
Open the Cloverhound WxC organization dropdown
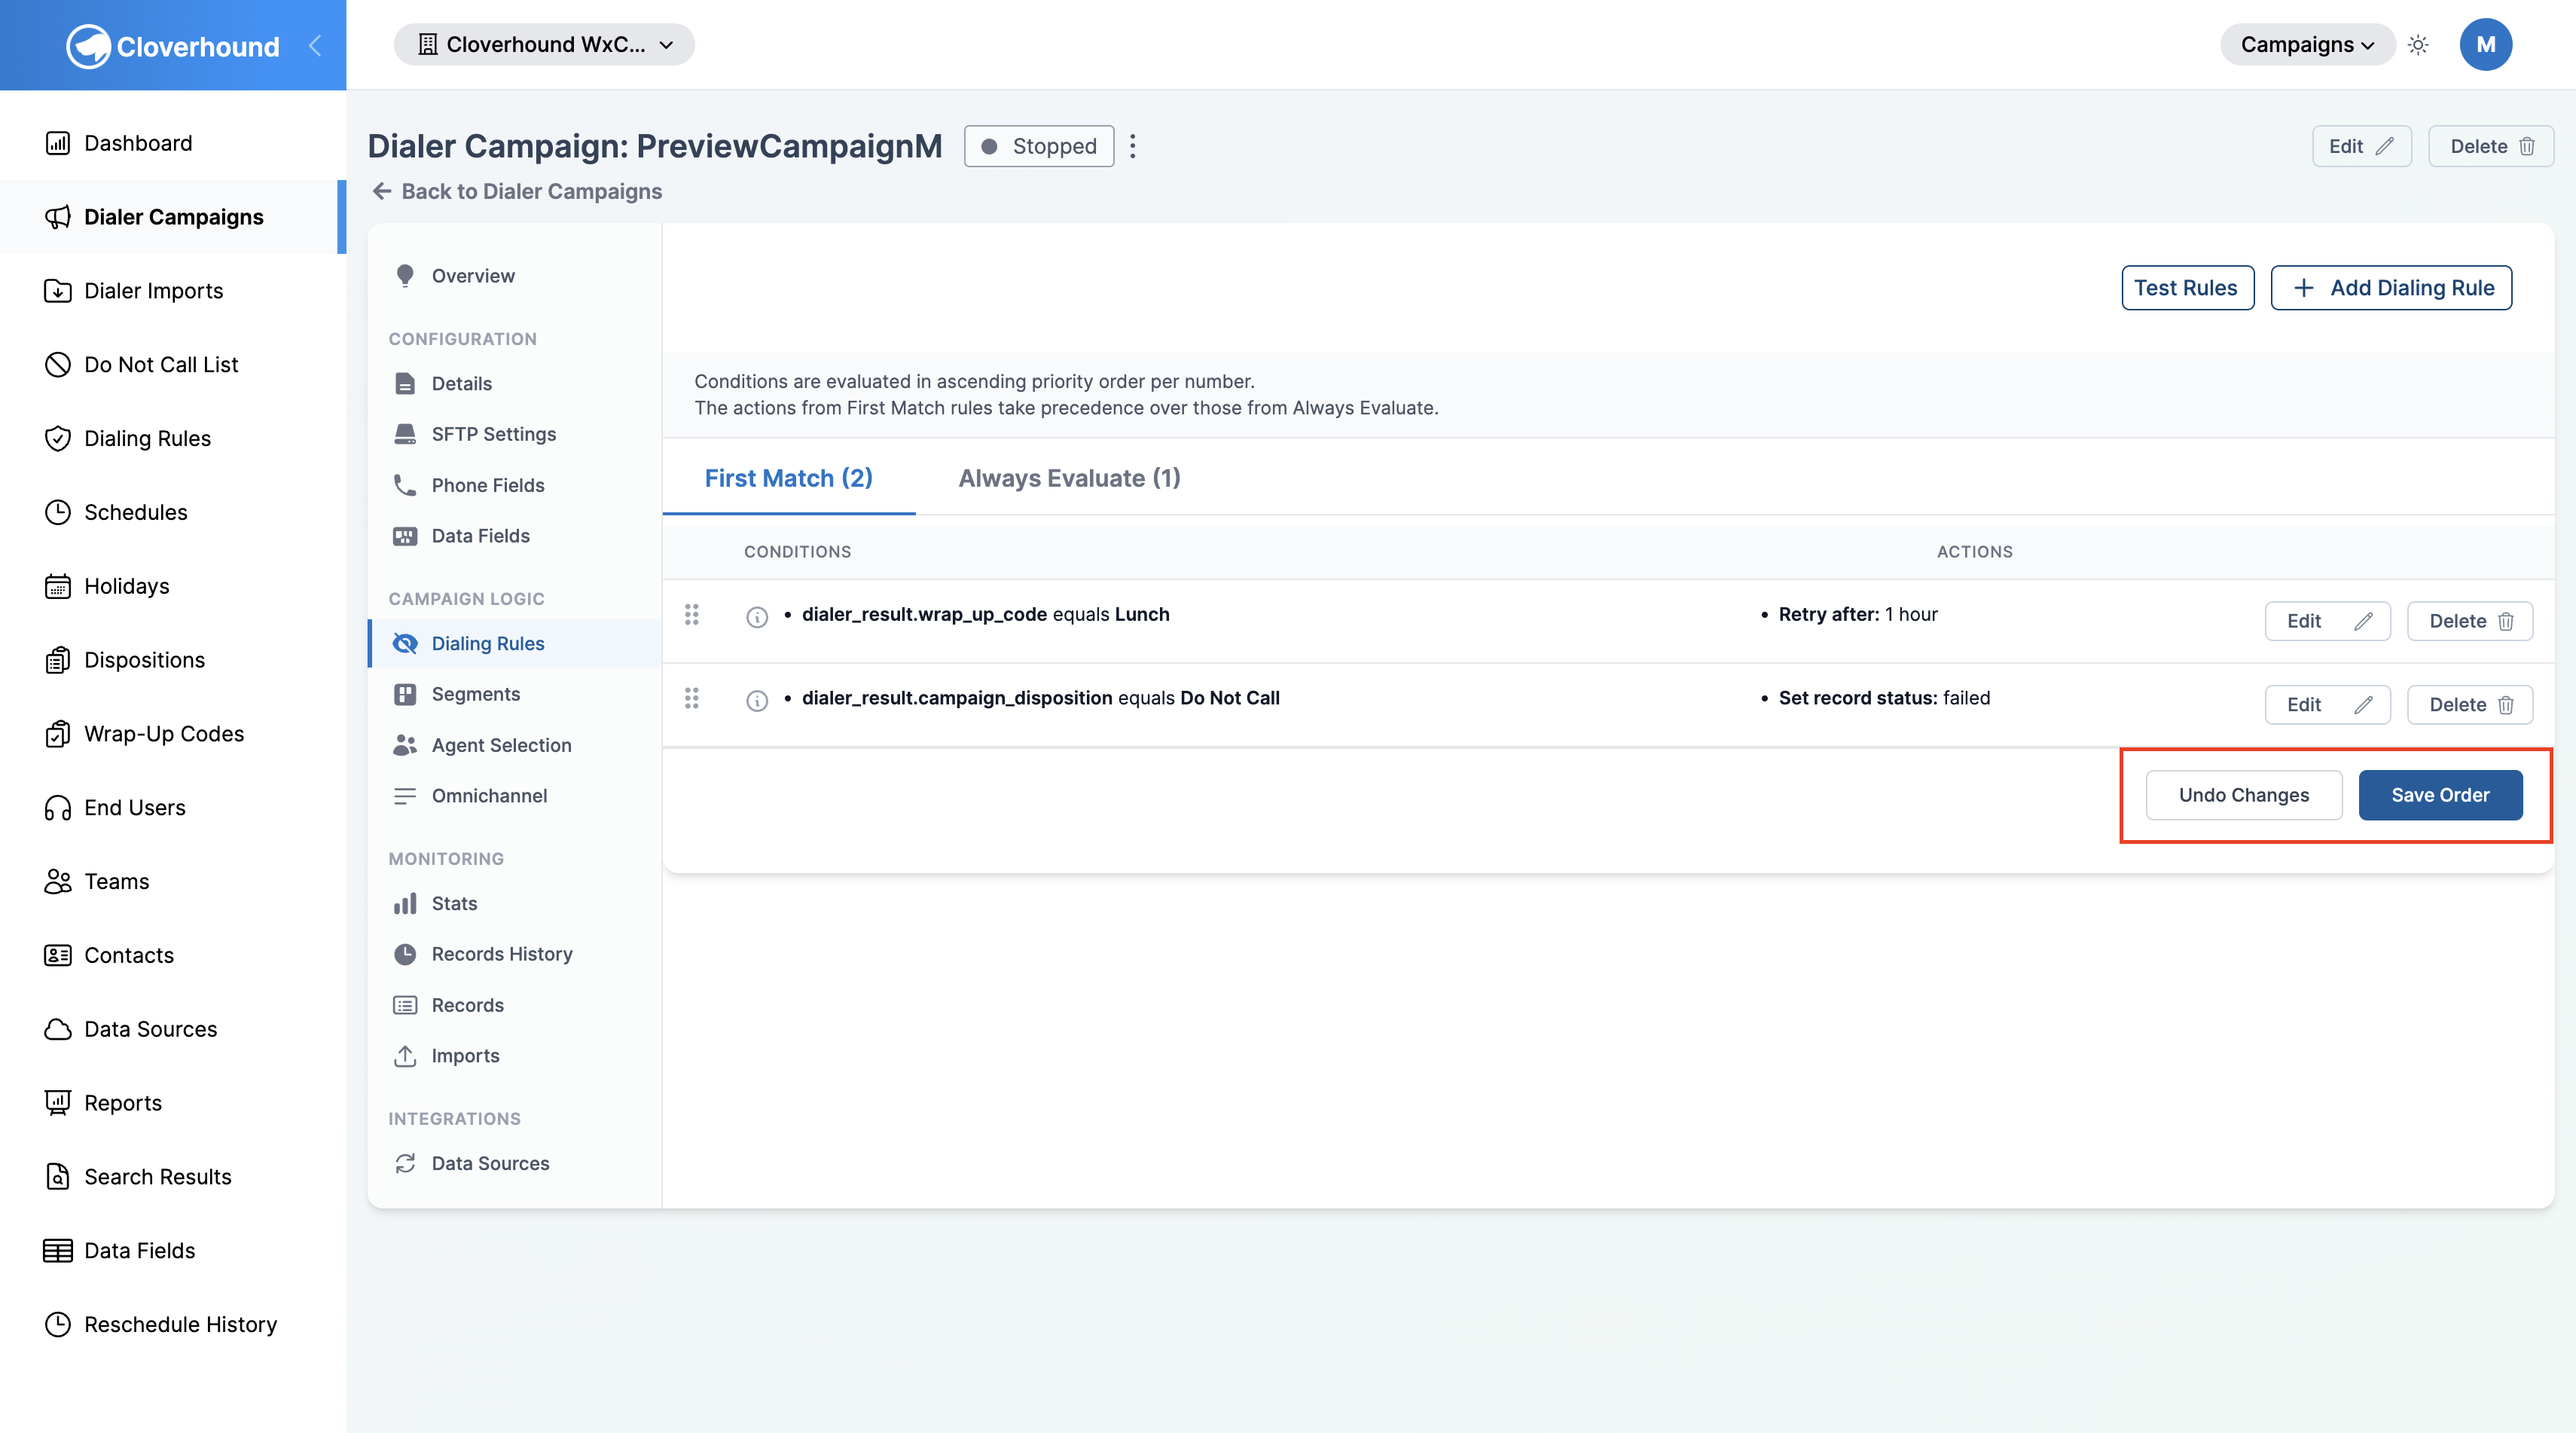pyautogui.click(x=544, y=45)
